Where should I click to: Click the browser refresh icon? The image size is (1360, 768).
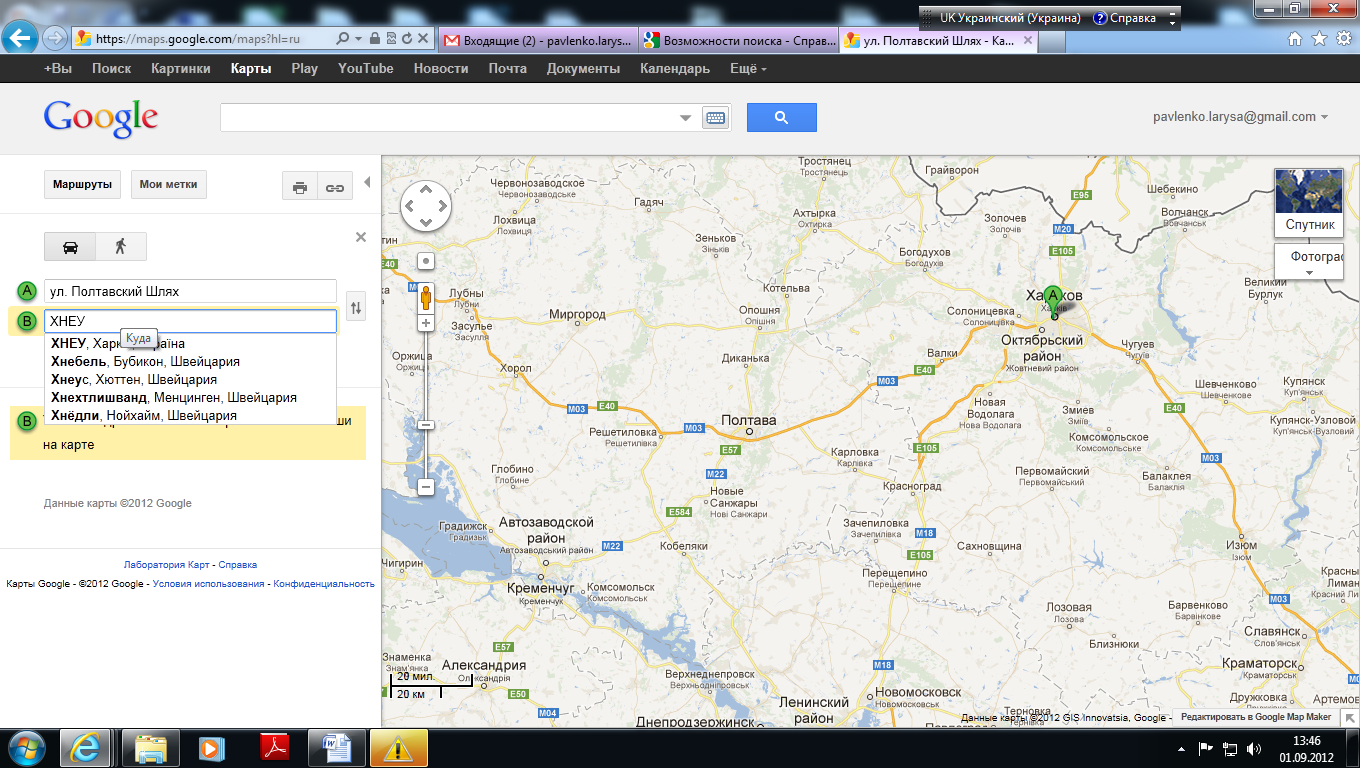(x=407, y=38)
